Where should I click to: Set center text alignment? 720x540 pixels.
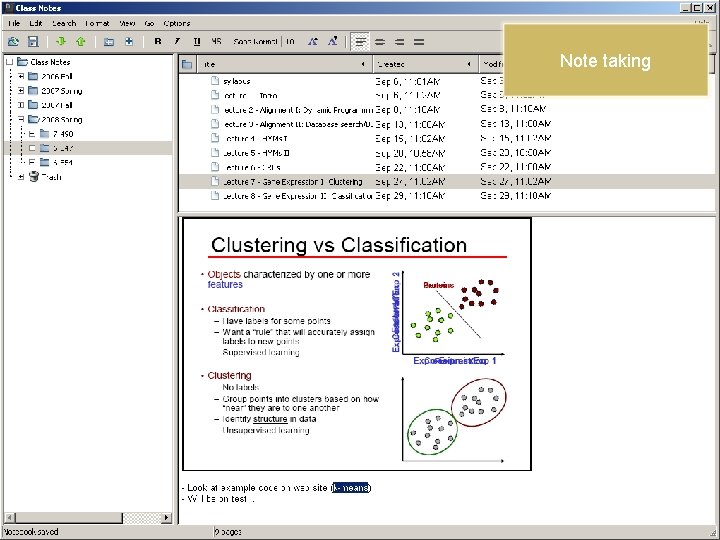[380, 42]
